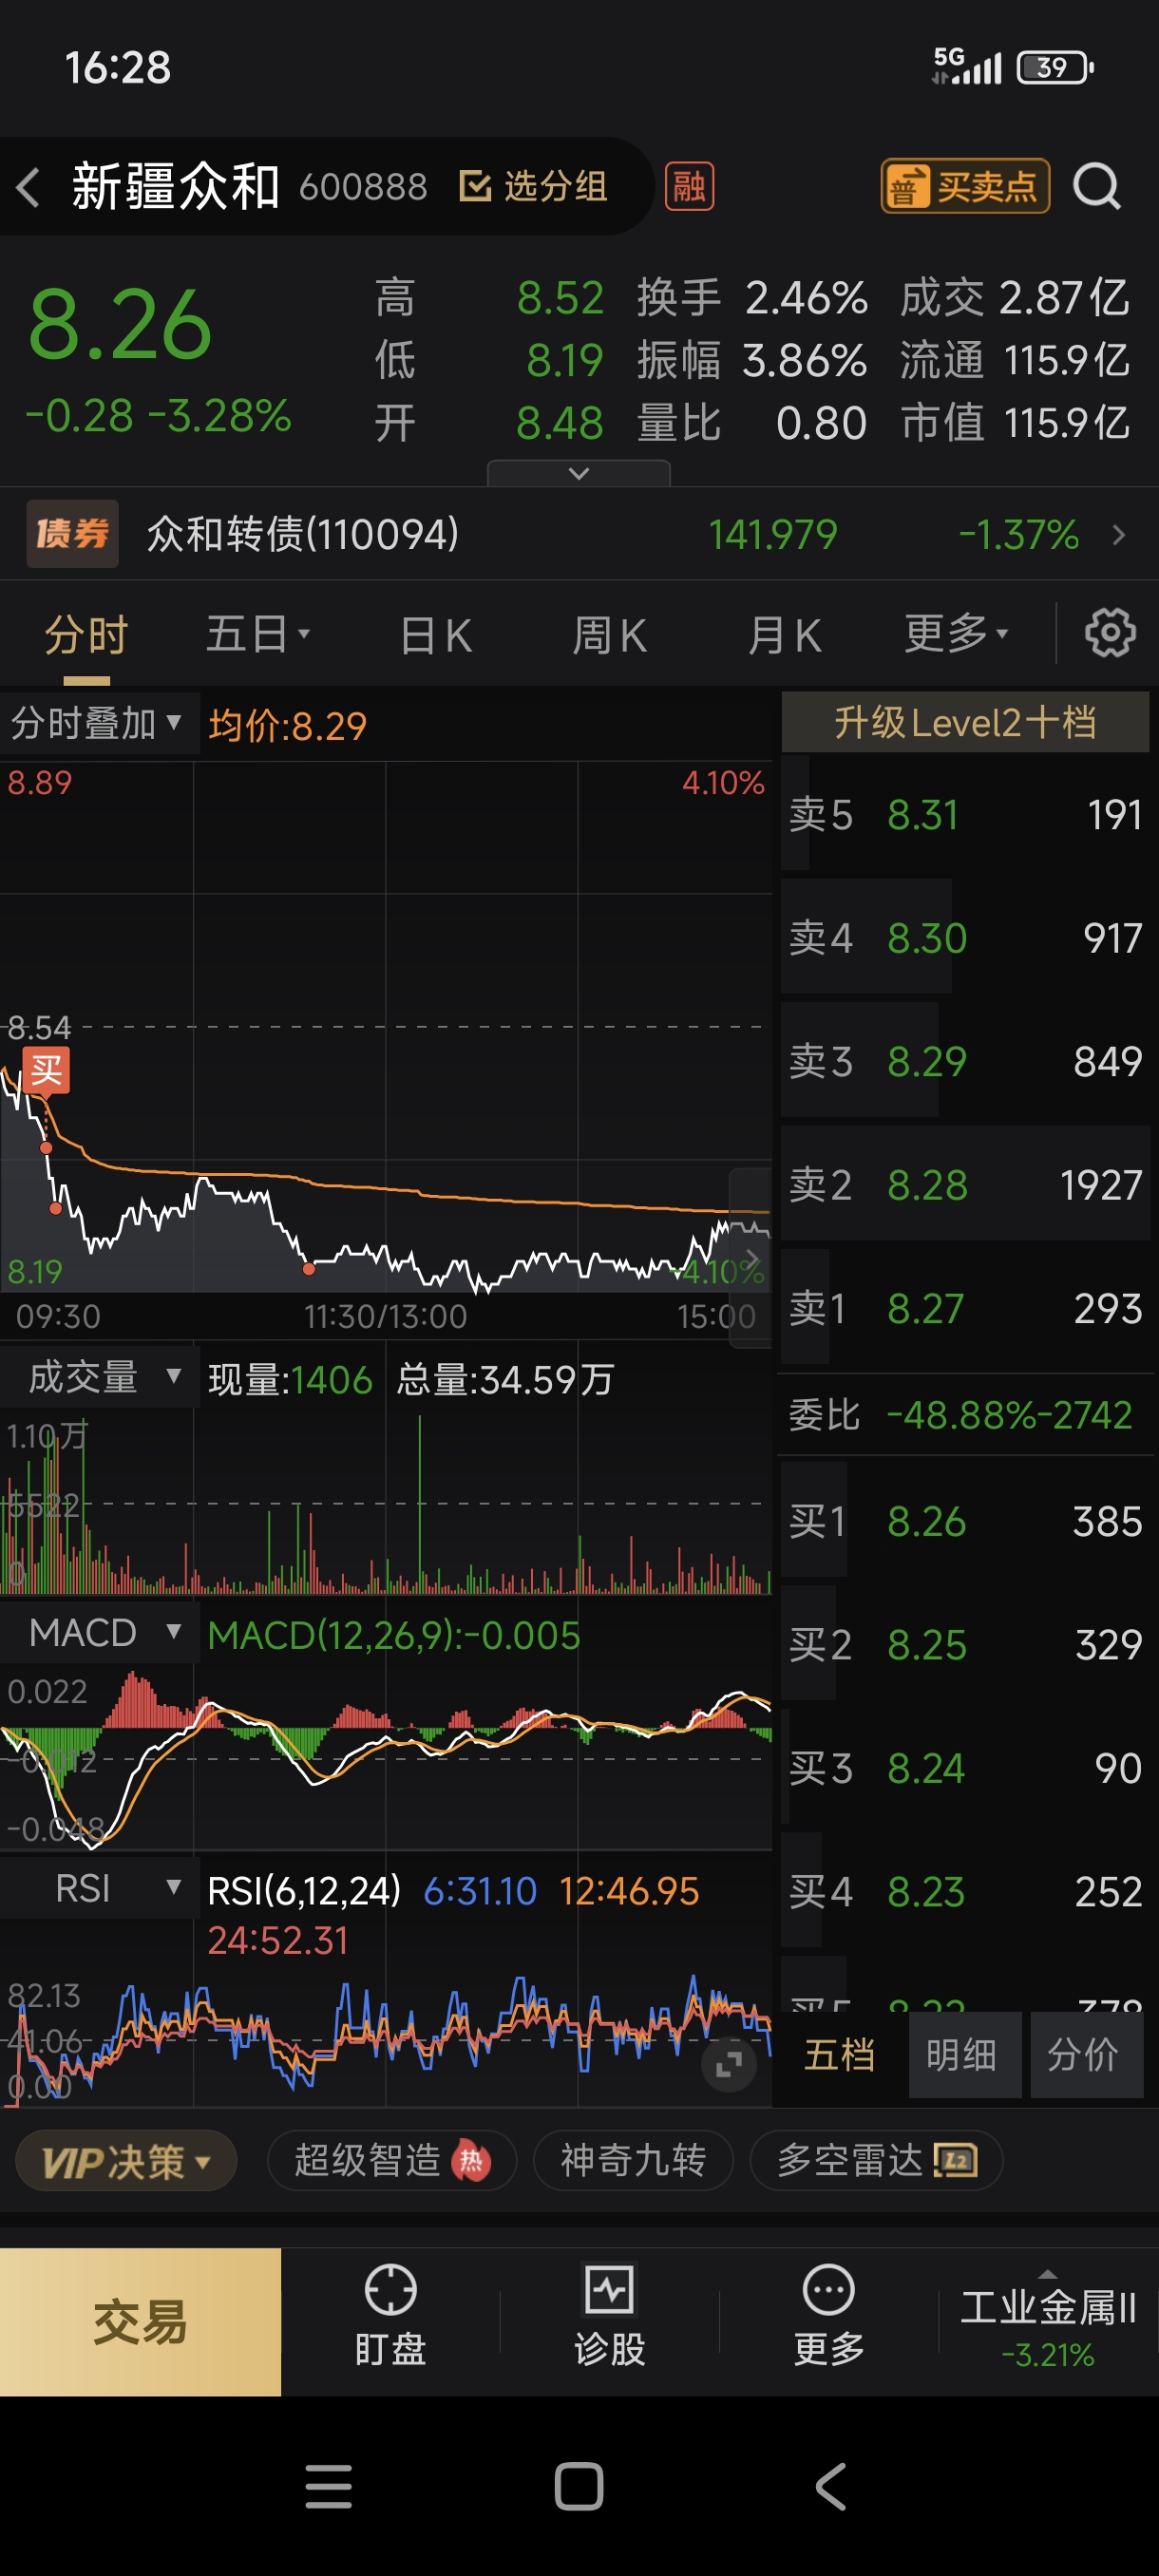
Task: Switch to 分时 chart tab
Action: pyautogui.click(x=87, y=635)
